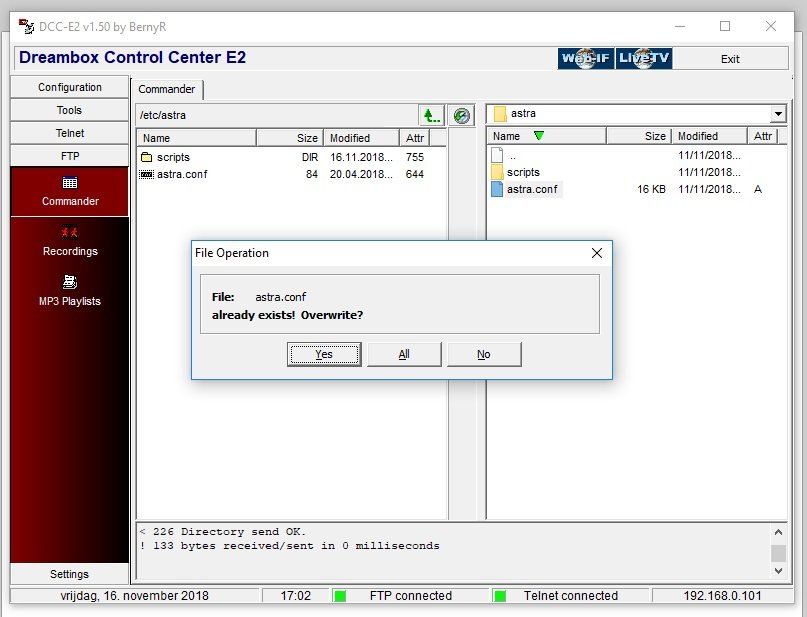The image size is (807, 617).
Task: Select the Commander icon in the sidebar
Action: (x=70, y=183)
